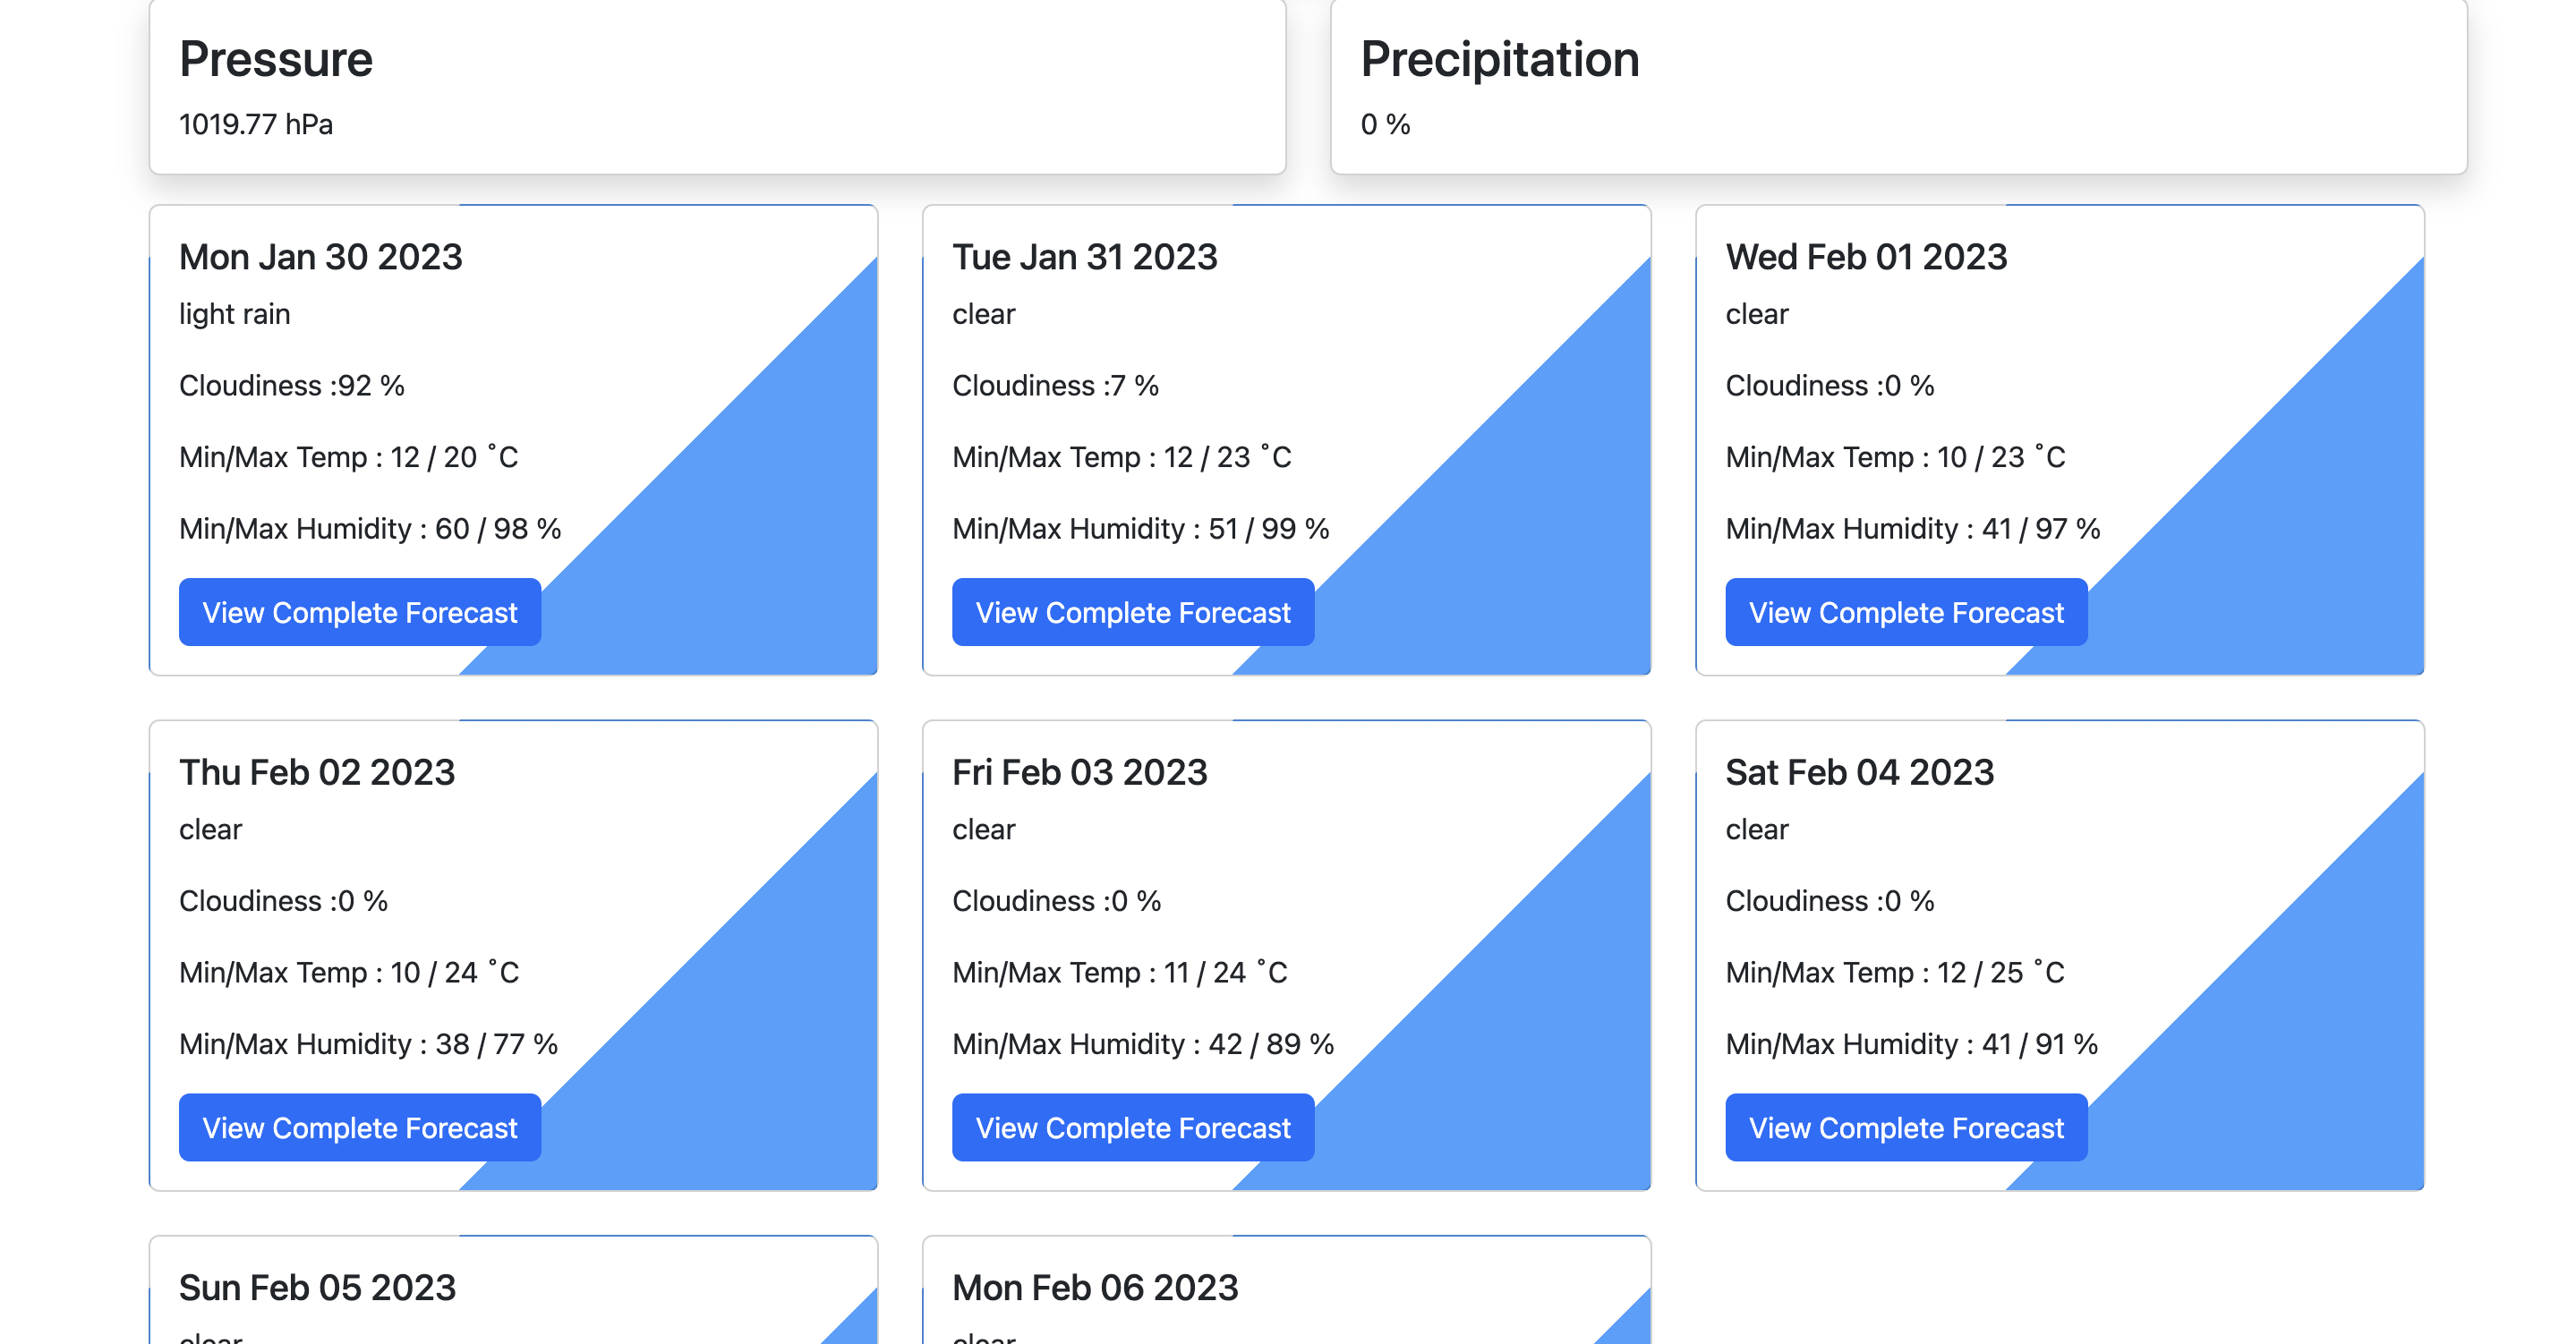Open the Mon Jan 30 forecast card

[x=512, y=440]
